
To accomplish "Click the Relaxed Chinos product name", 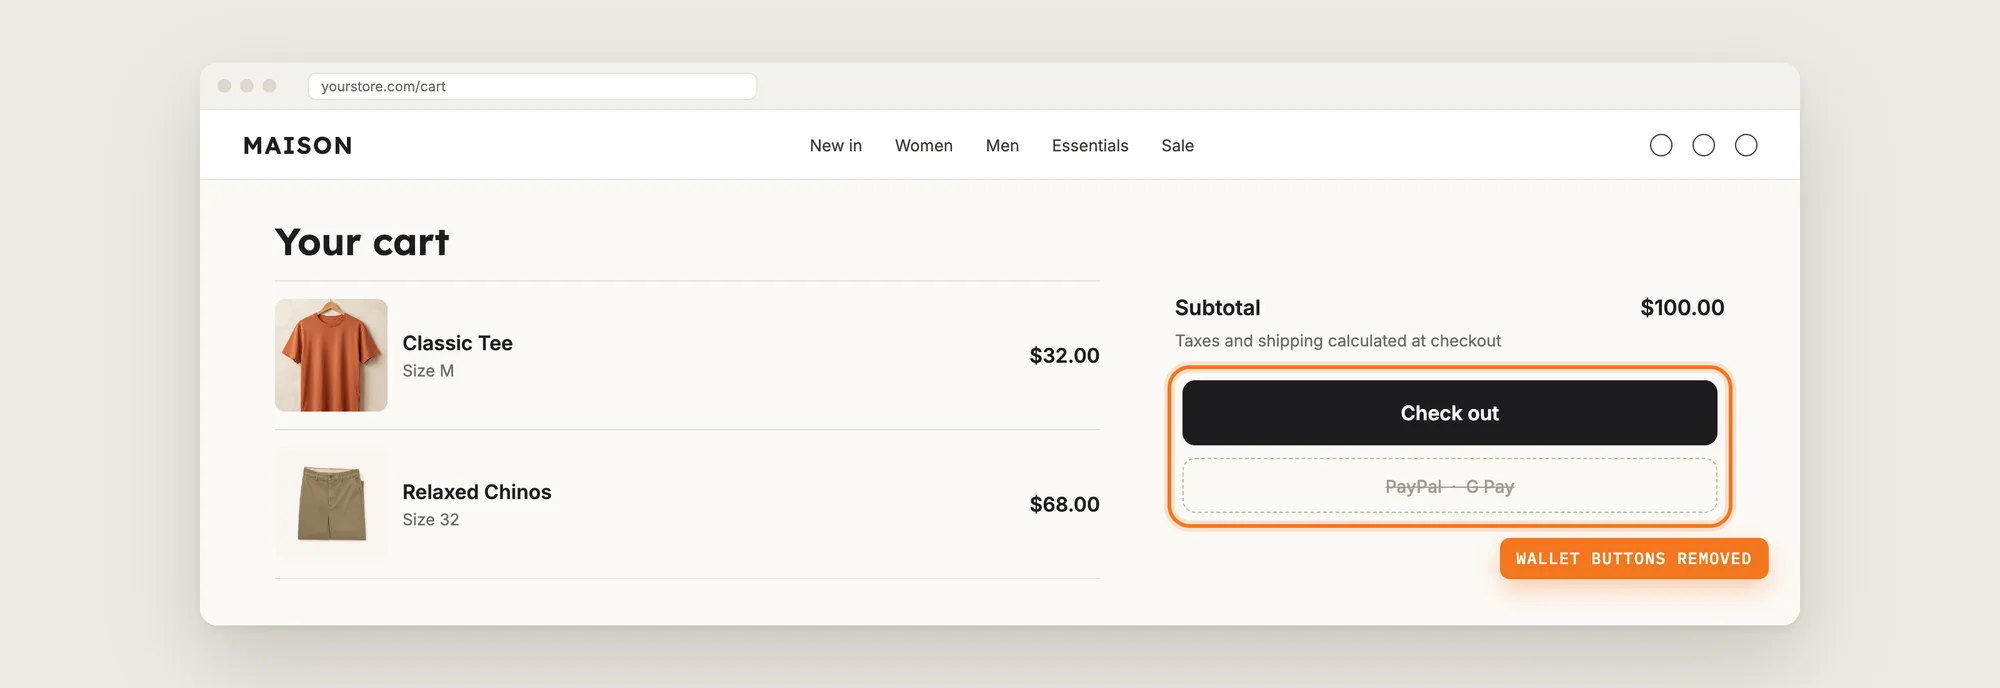I will pyautogui.click(x=476, y=492).
